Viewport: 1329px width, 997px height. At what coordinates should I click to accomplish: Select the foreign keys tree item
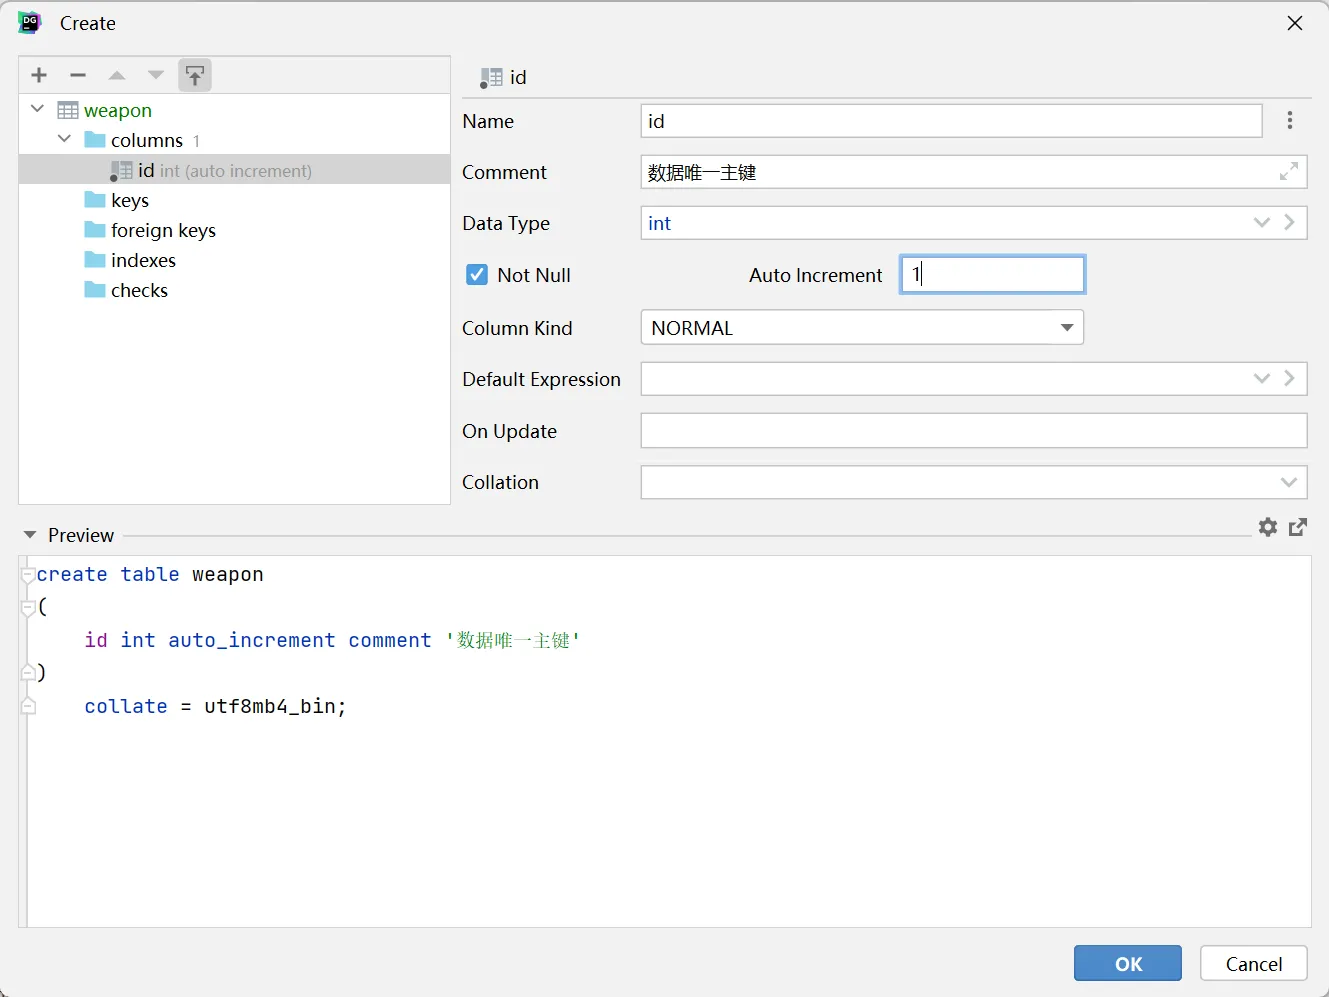[163, 230]
